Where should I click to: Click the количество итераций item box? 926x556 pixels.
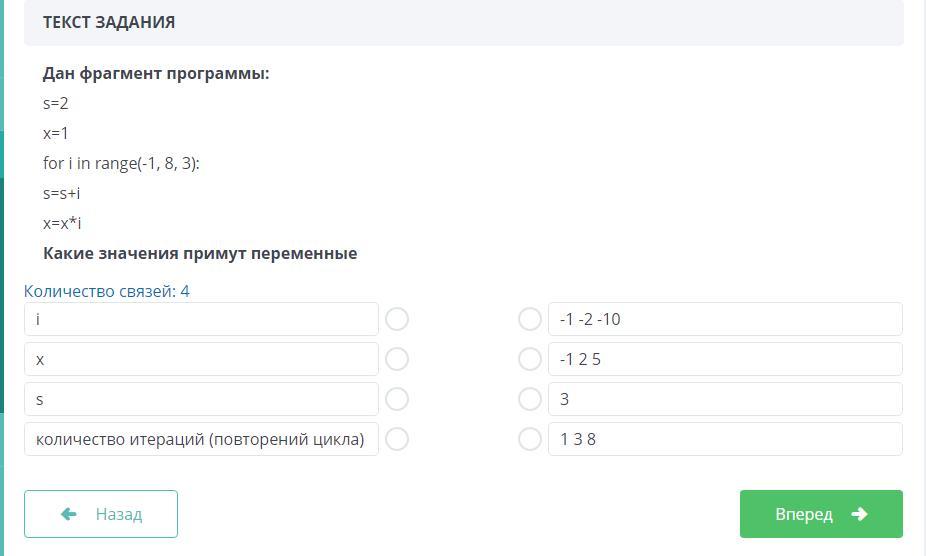point(201,439)
